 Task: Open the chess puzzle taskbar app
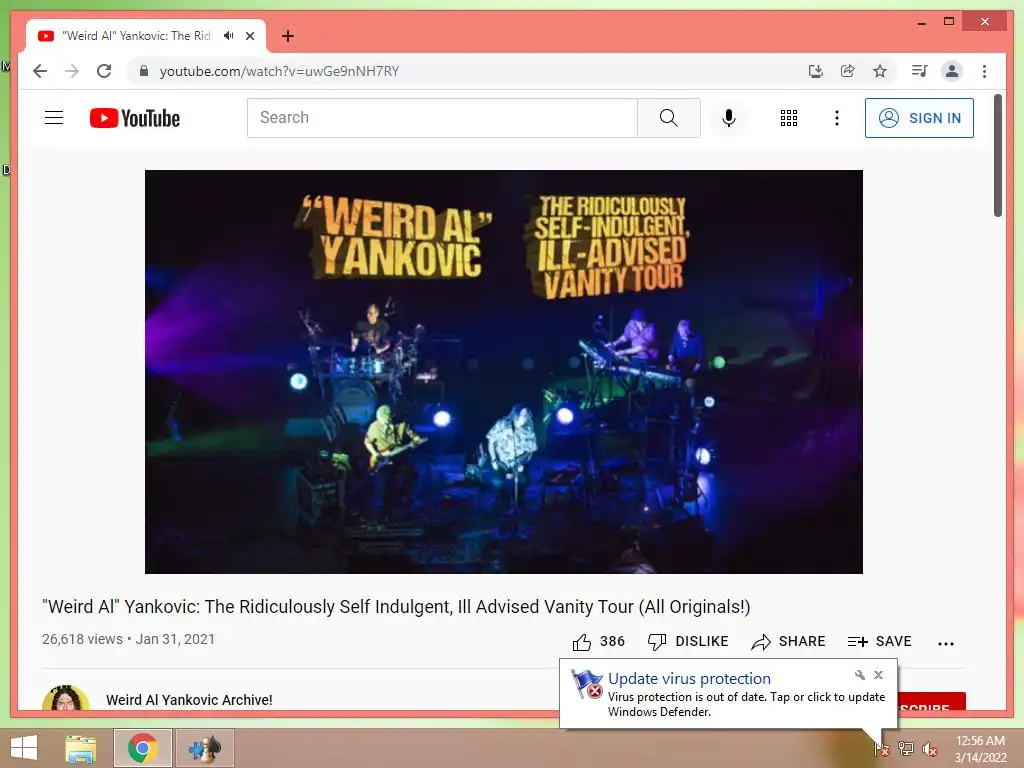coord(204,748)
